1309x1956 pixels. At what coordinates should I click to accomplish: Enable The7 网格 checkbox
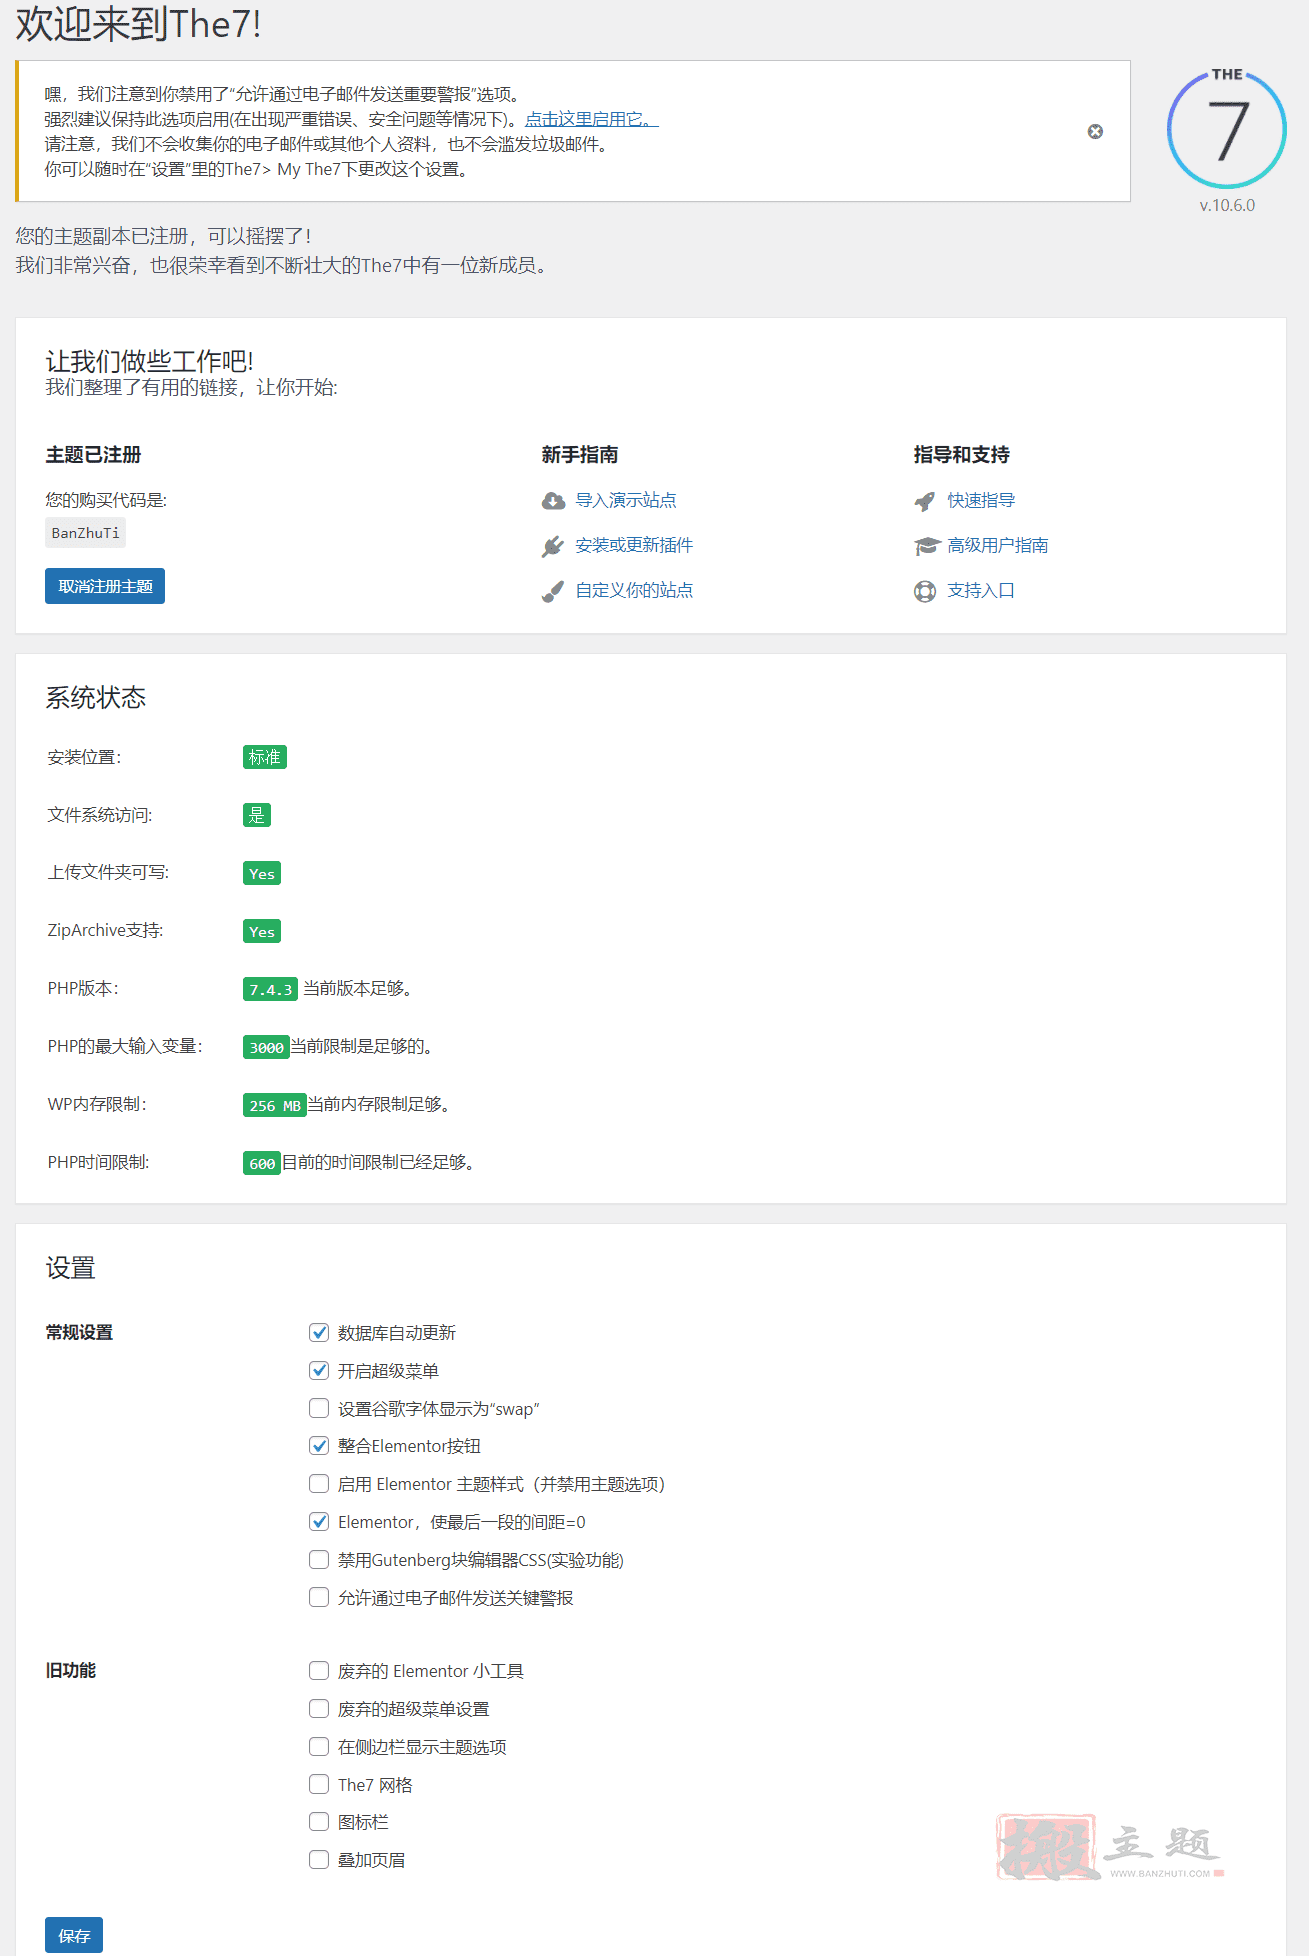(x=319, y=1784)
